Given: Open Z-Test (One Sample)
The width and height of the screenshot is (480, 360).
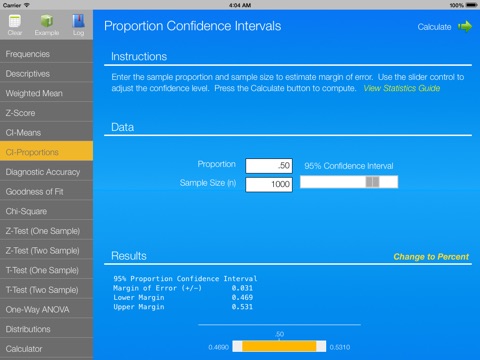Looking at the screenshot, I should click(46, 231).
